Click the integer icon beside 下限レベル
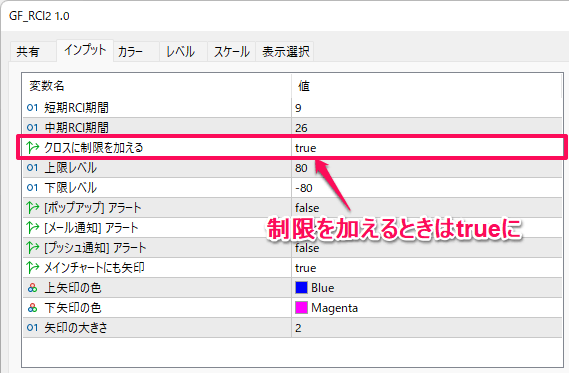This screenshot has height=373, width=569. (x=32, y=188)
